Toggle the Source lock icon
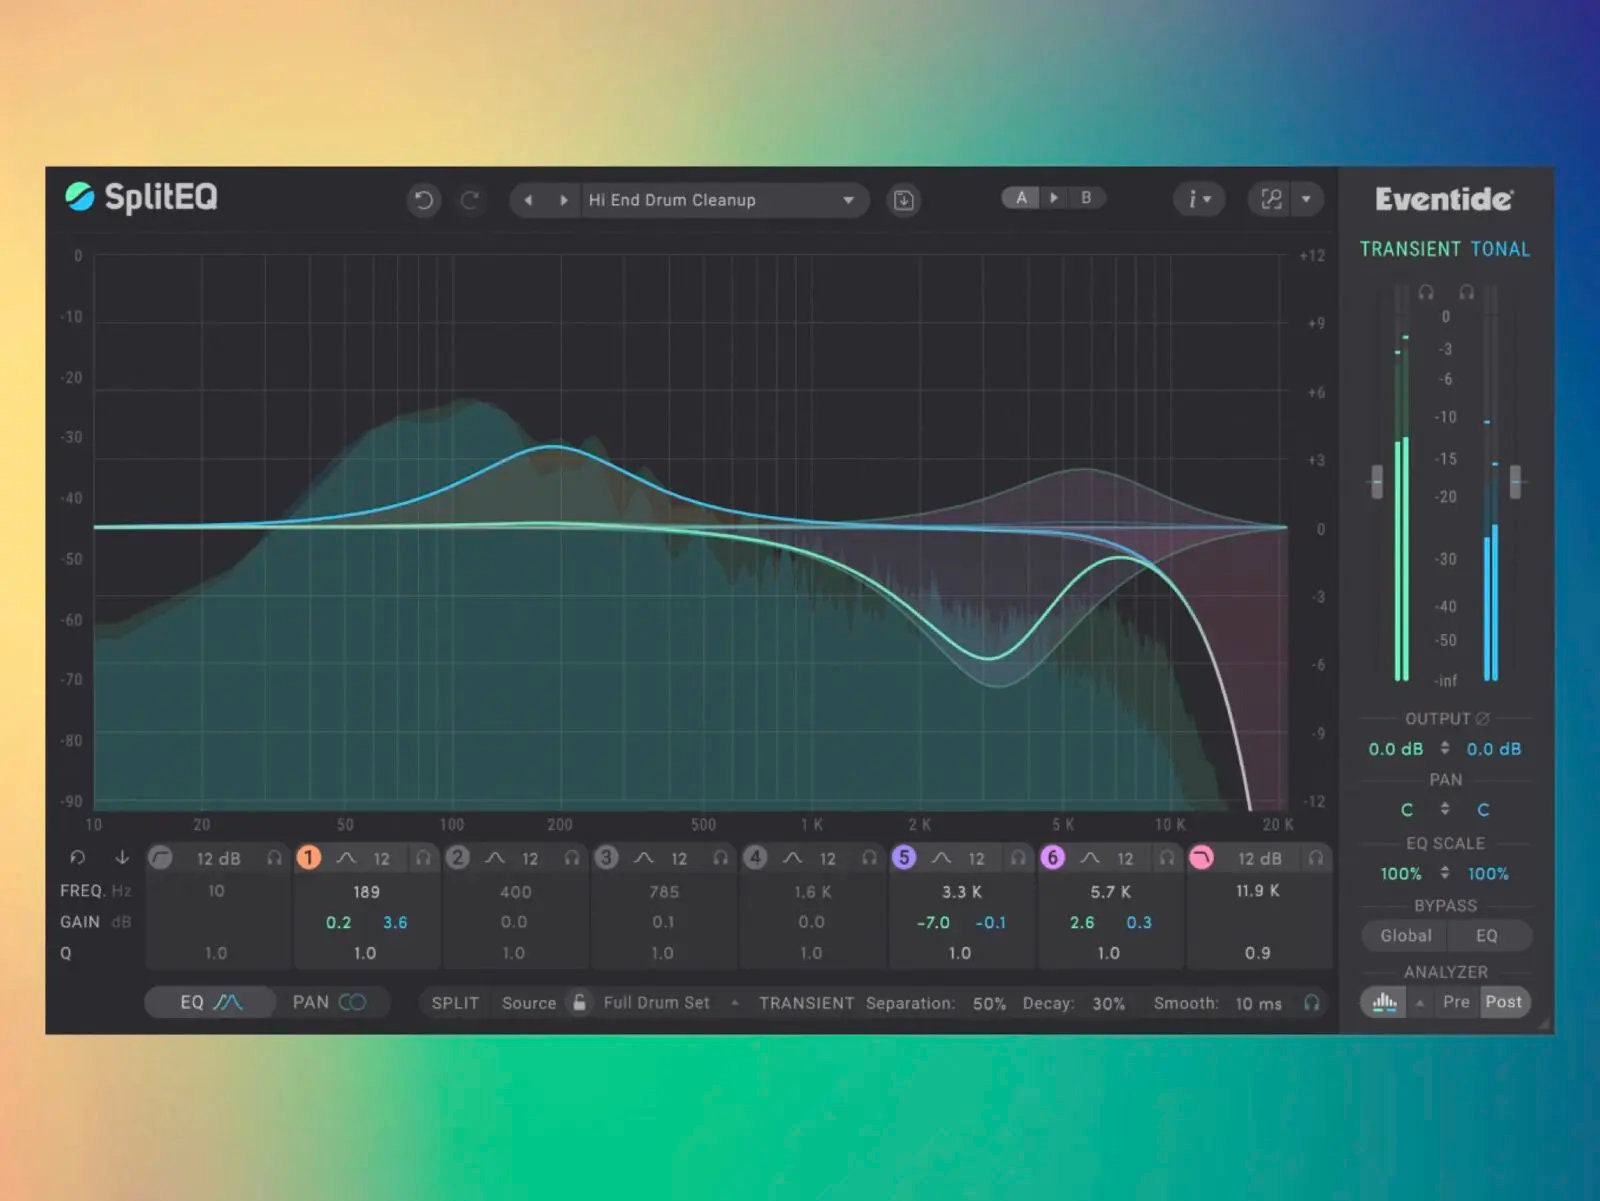Screen dimensions: 1600x1201 pos(579,1002)
